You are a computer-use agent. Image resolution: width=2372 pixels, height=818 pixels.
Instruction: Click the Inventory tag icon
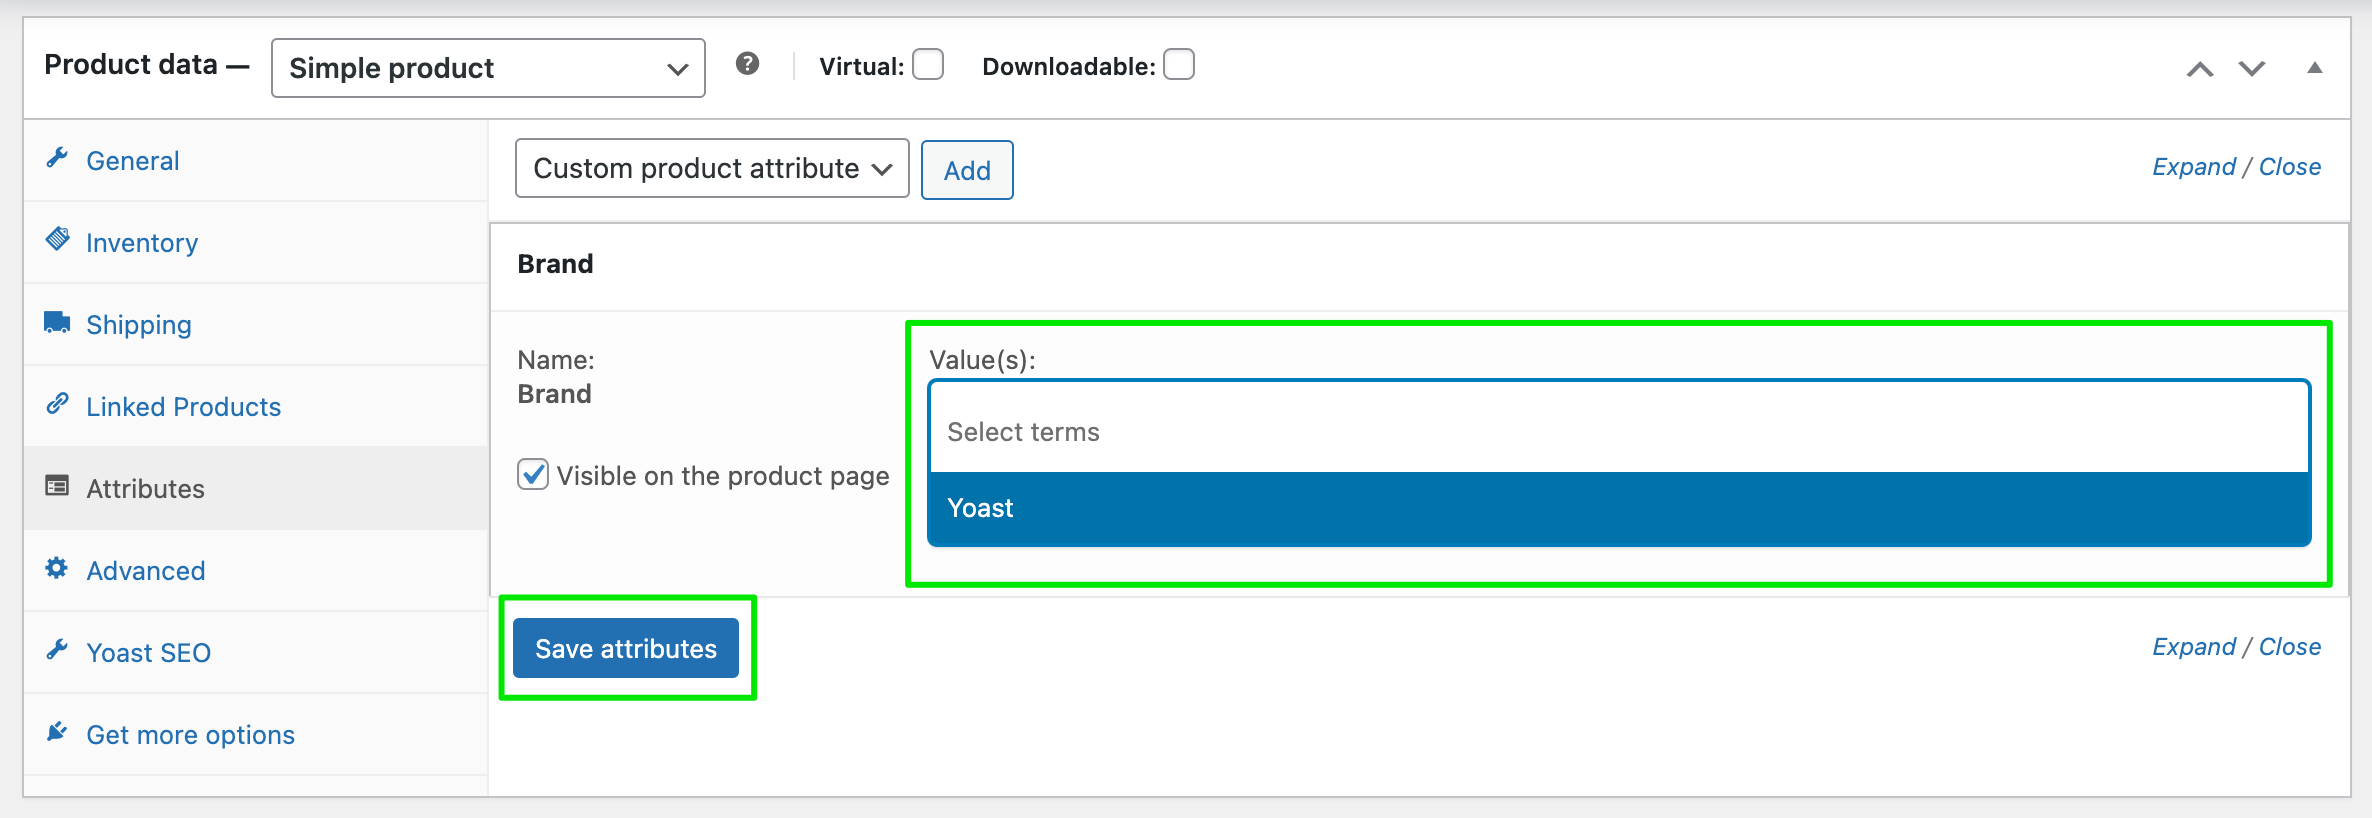tap(57, 240)
